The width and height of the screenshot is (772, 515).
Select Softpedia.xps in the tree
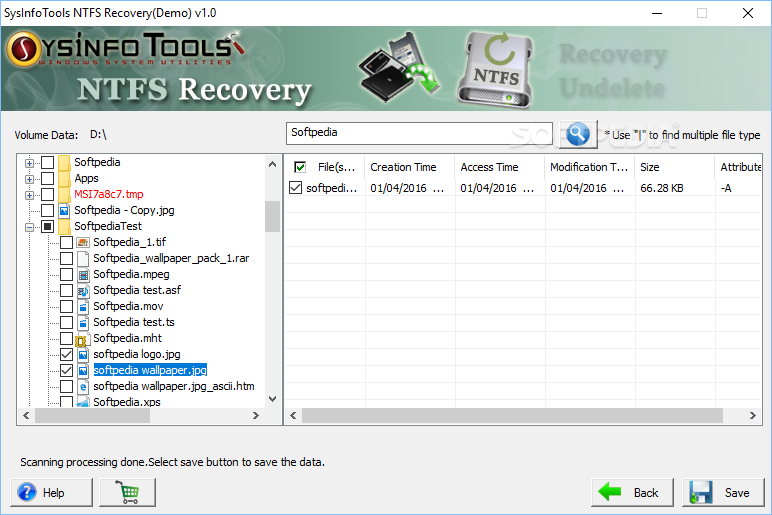point(127,402)
